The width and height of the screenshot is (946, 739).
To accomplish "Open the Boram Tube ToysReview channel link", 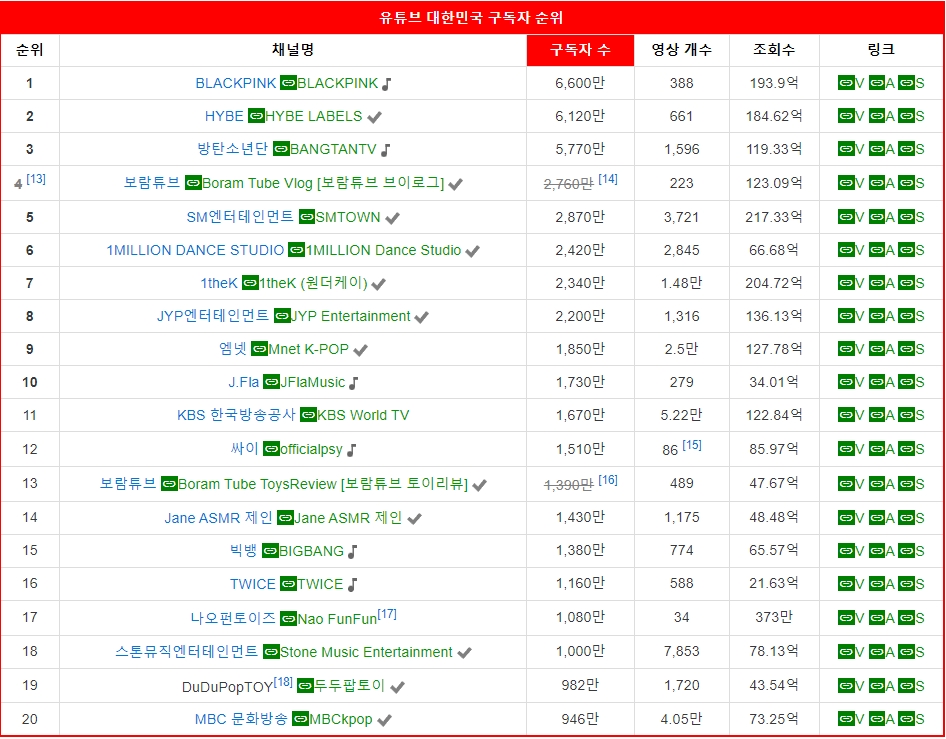I will click(323, 484).
